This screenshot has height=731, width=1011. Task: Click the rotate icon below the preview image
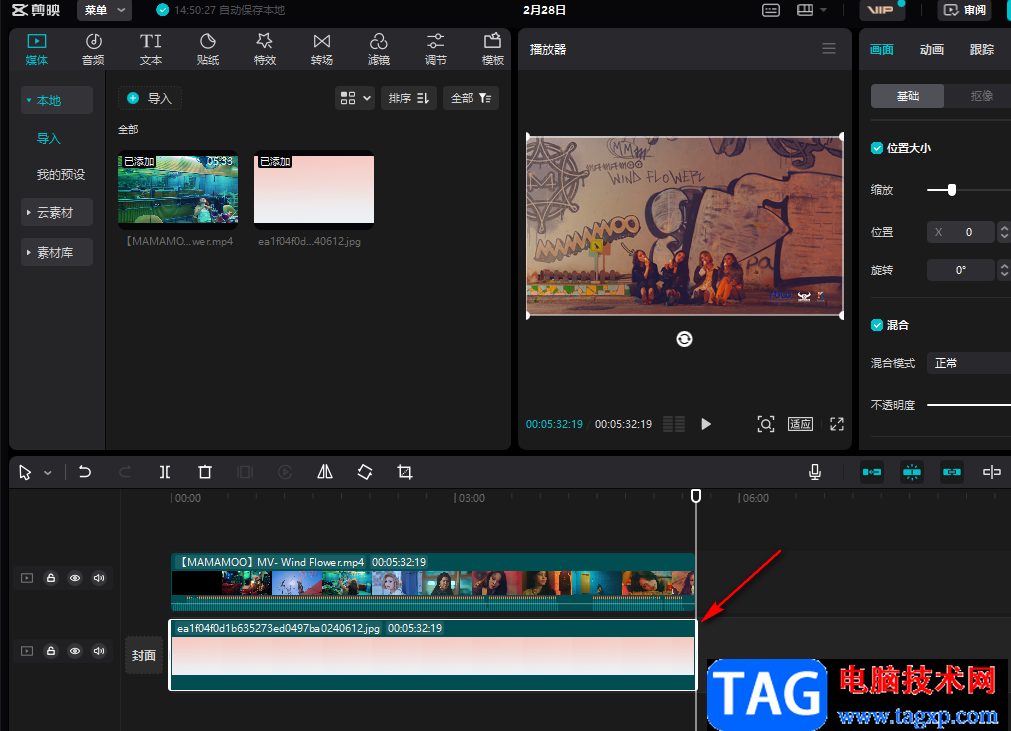[684, 339]
